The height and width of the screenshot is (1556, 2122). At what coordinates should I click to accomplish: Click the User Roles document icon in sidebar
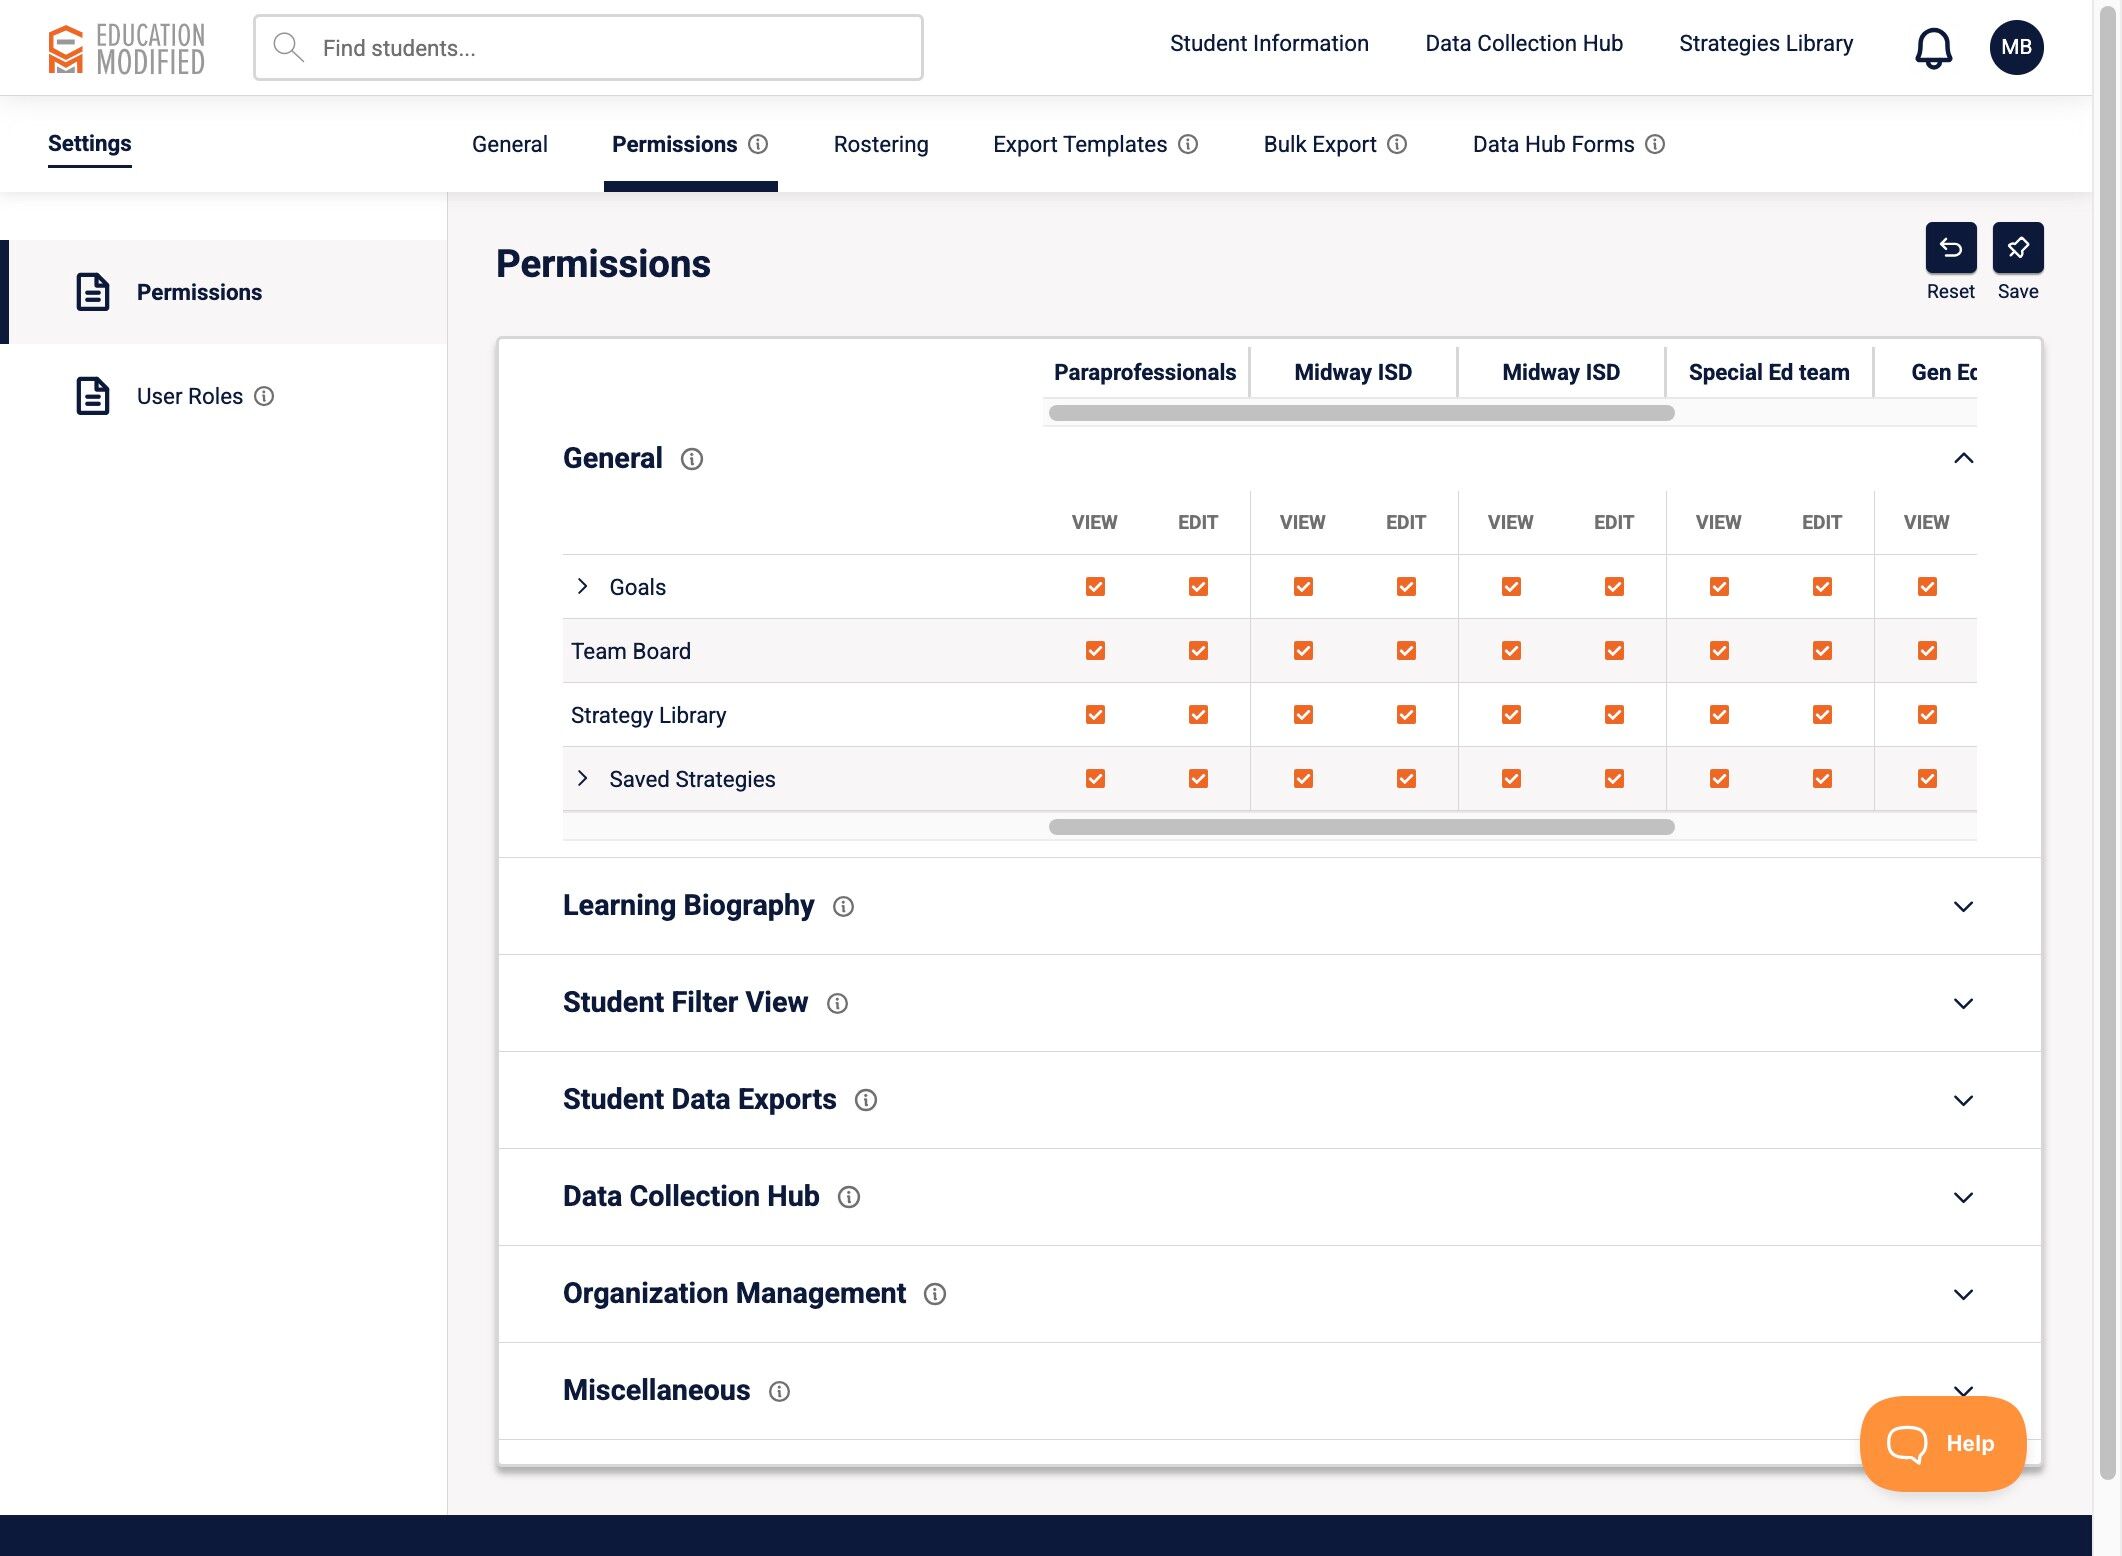pyautogui.click(x=93, y=396)
